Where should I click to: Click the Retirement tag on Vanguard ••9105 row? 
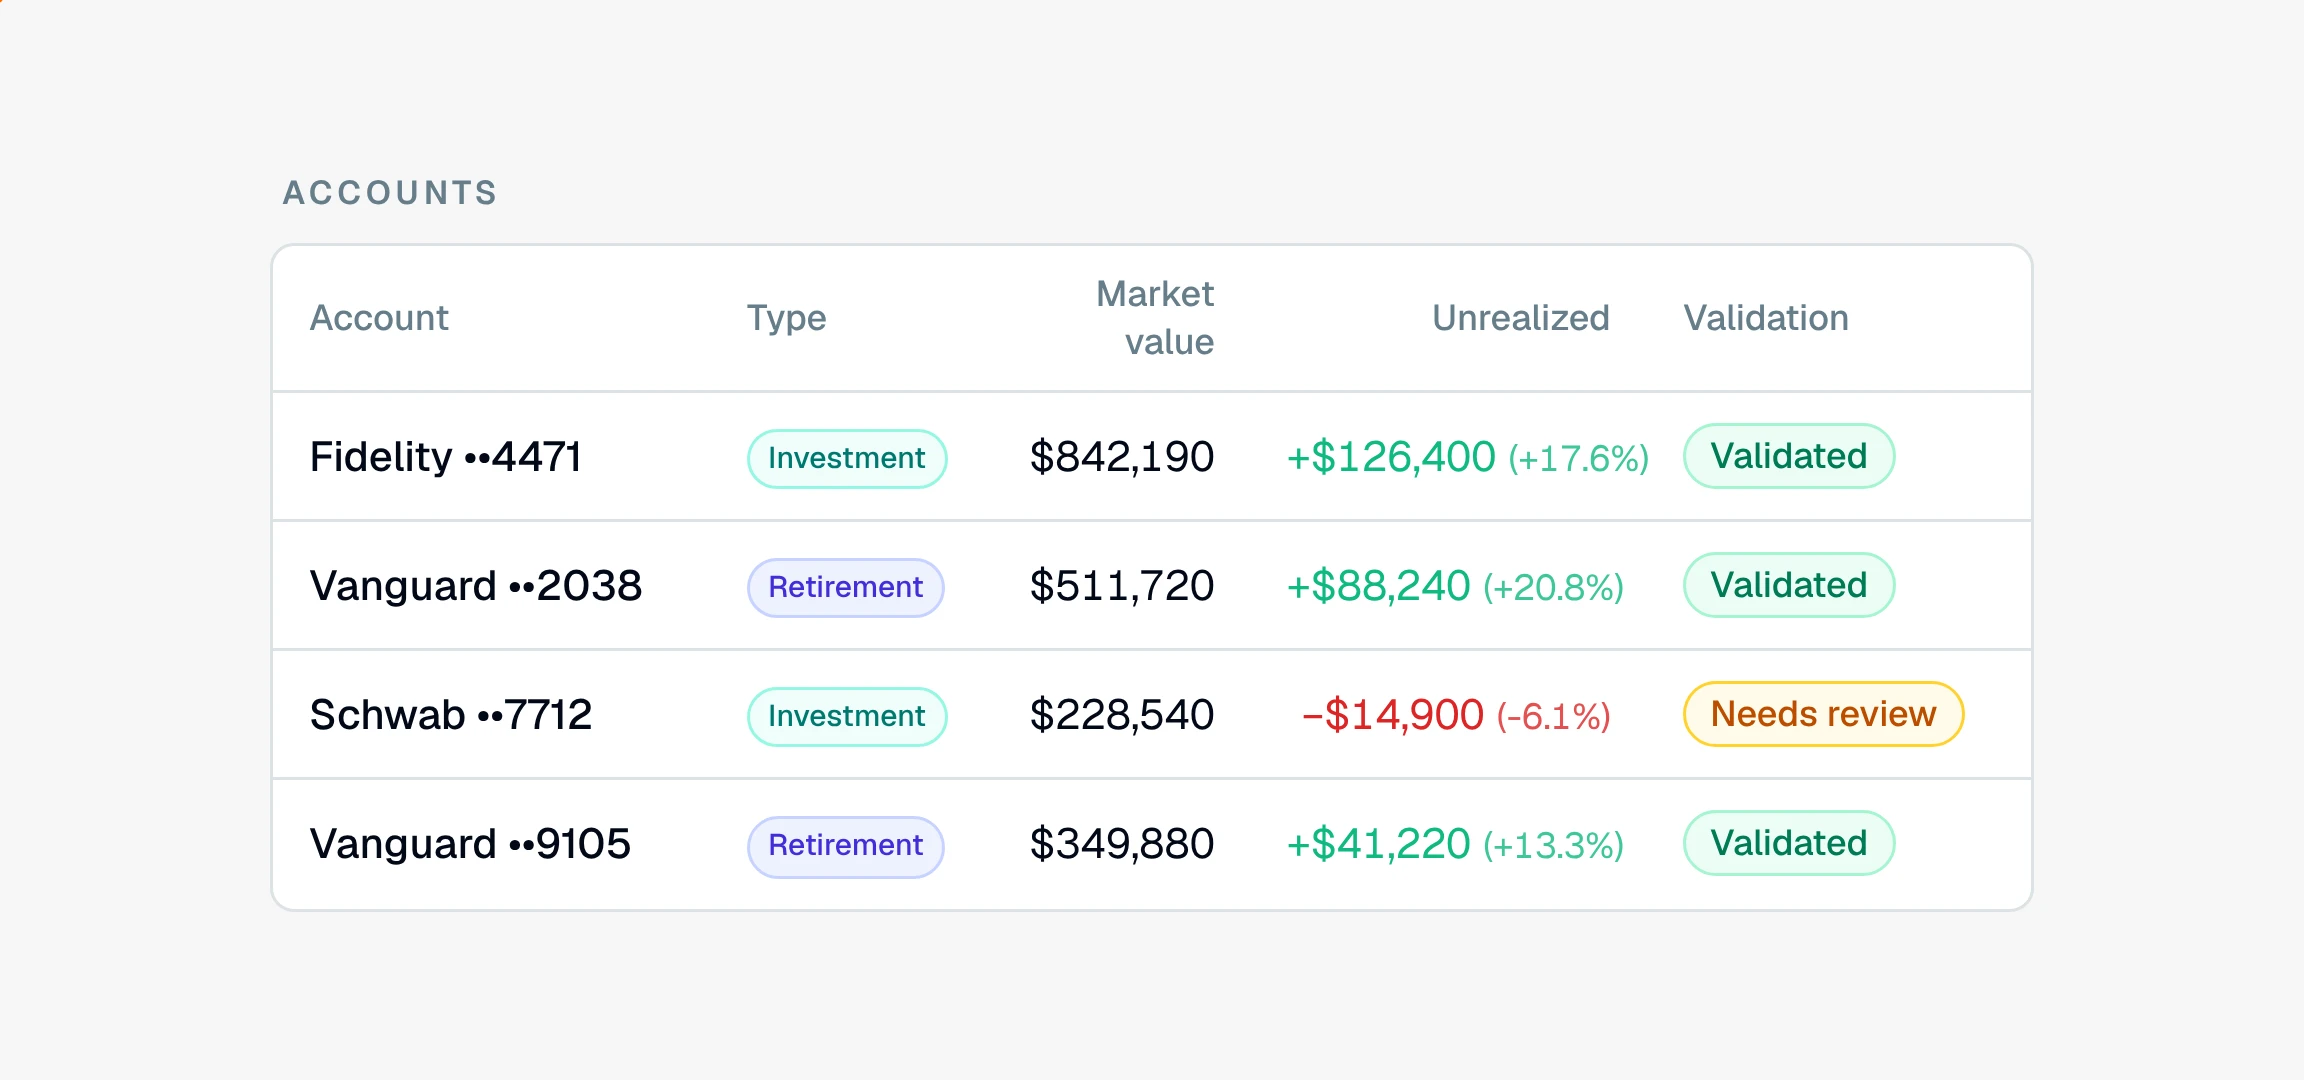[x=846, y=846]
